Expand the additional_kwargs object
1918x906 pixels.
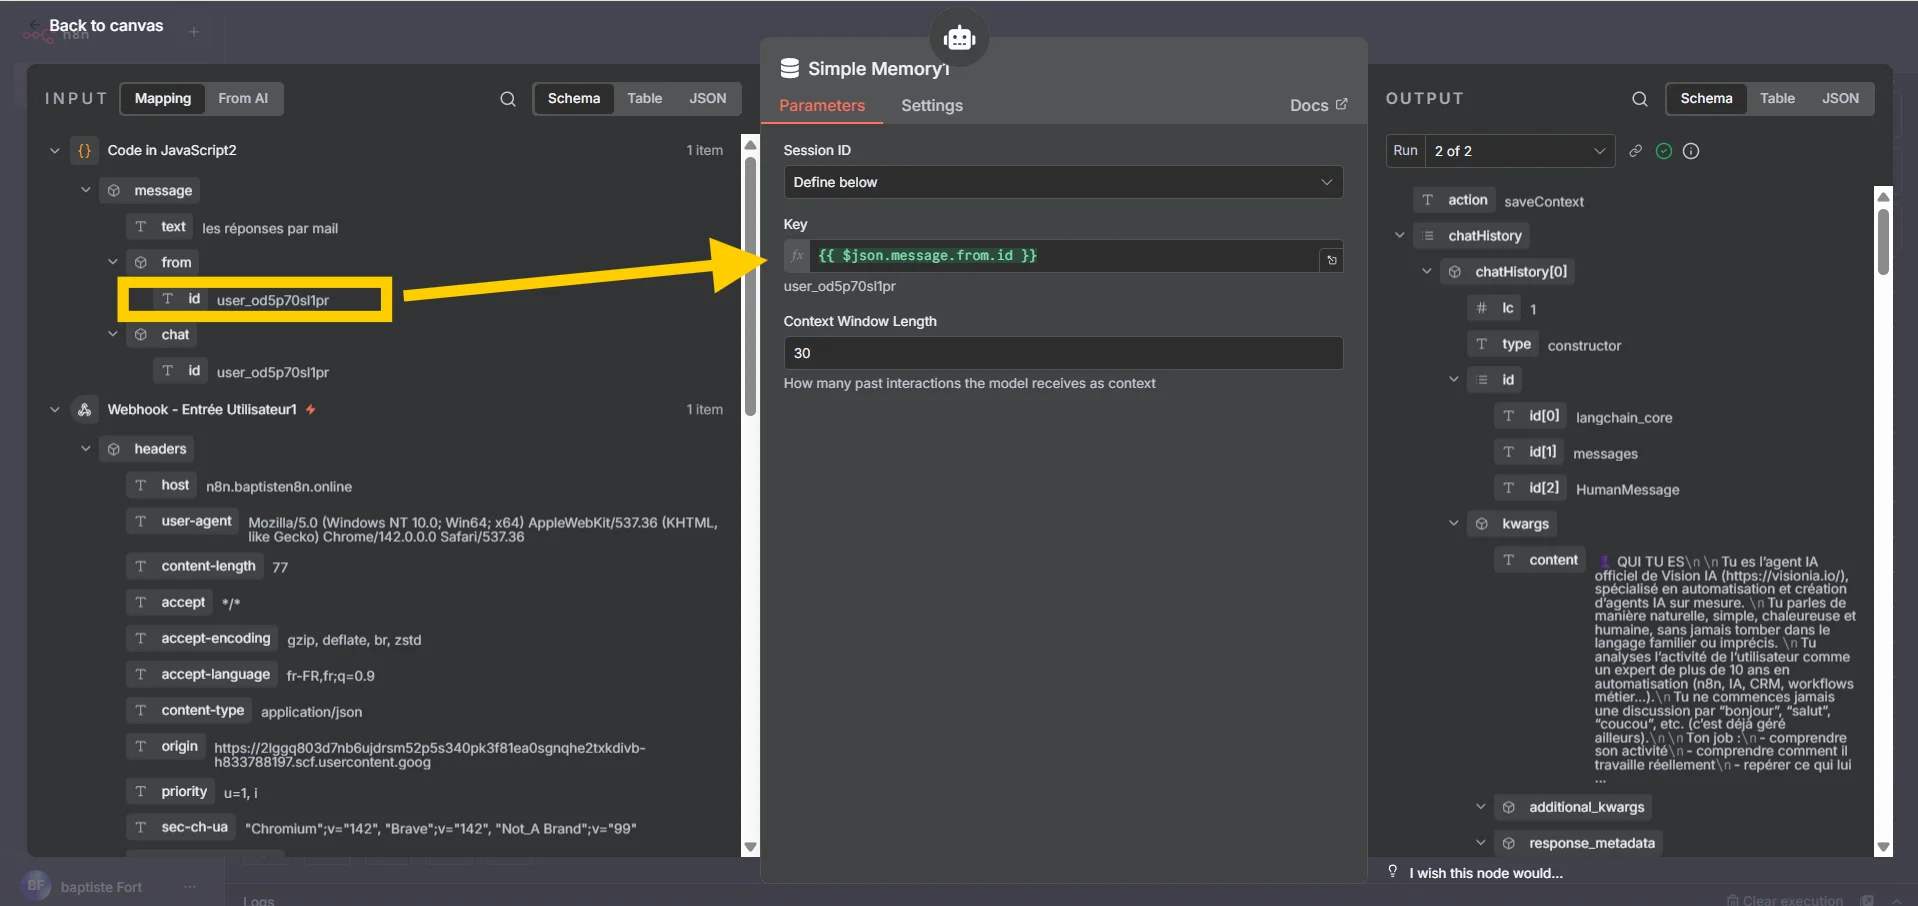1481,807
